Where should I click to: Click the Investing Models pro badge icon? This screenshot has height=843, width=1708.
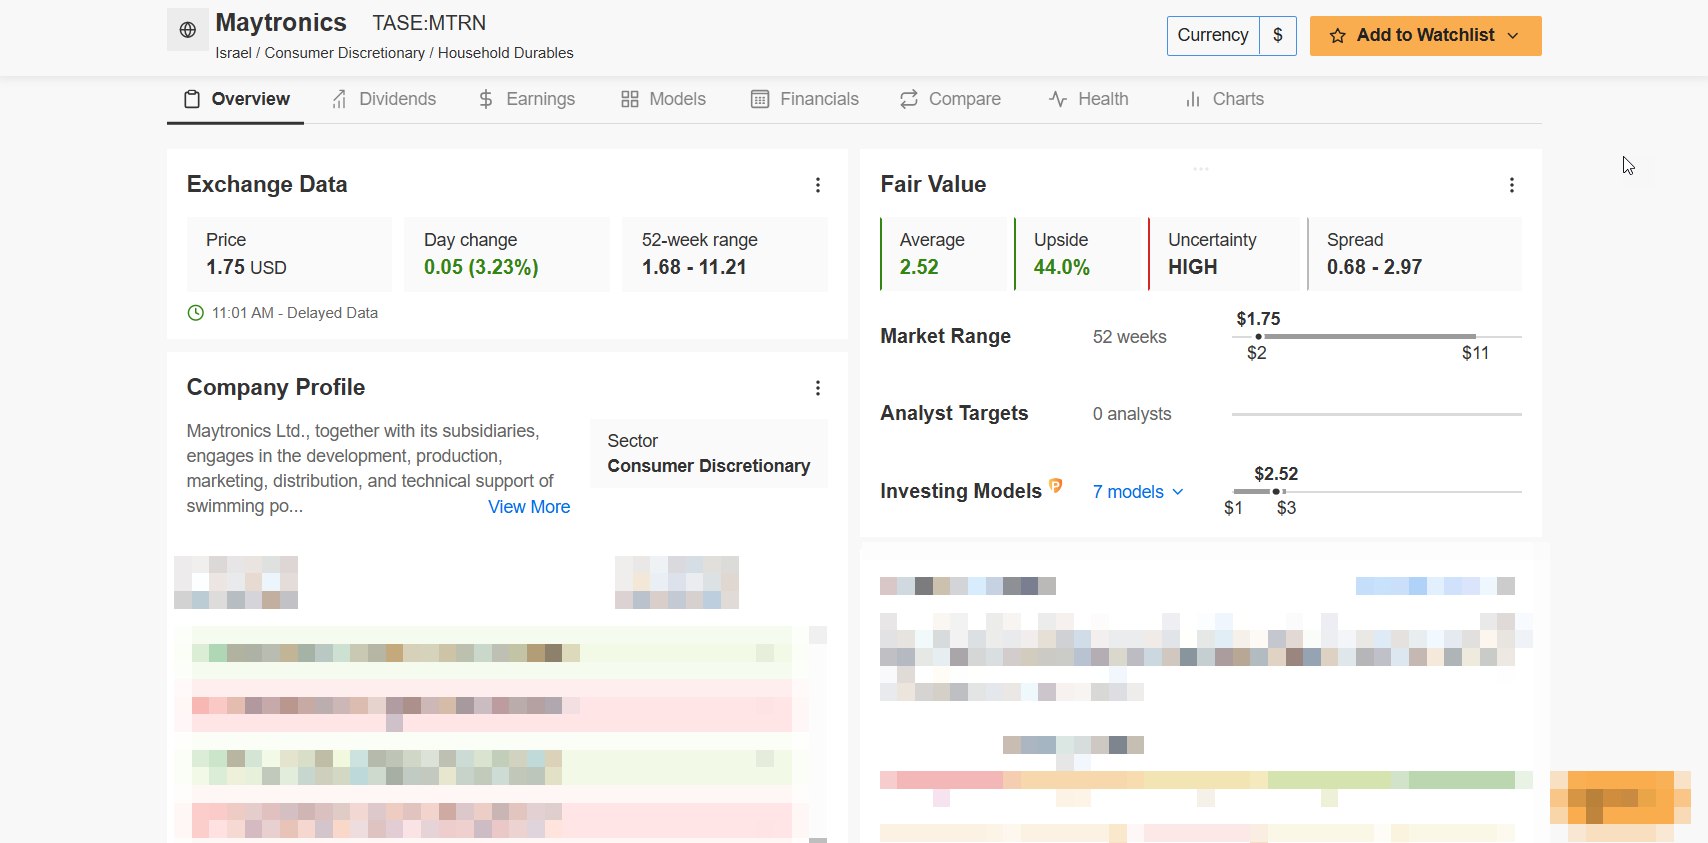click(x=1055, y=486)
